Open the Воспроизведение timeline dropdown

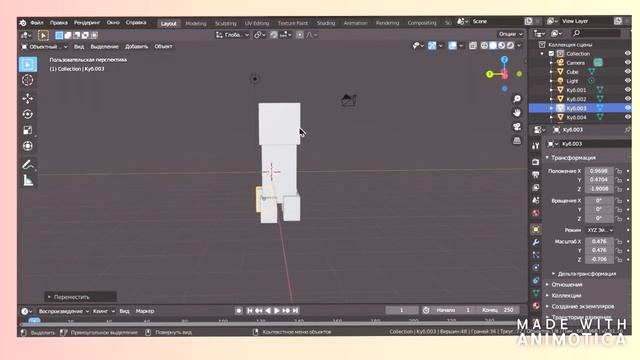tap(64, 311)
